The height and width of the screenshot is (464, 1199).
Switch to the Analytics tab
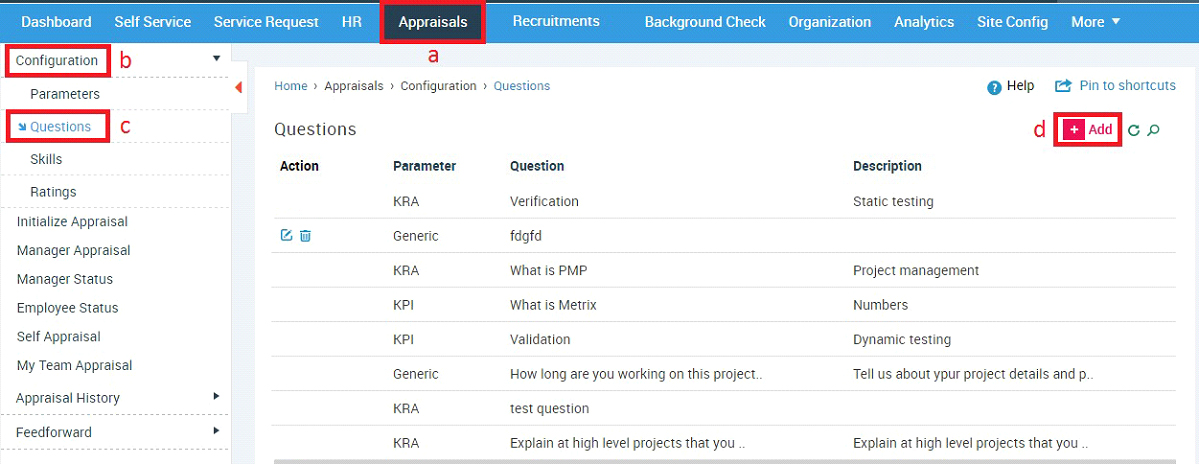(x=924, y=22)
